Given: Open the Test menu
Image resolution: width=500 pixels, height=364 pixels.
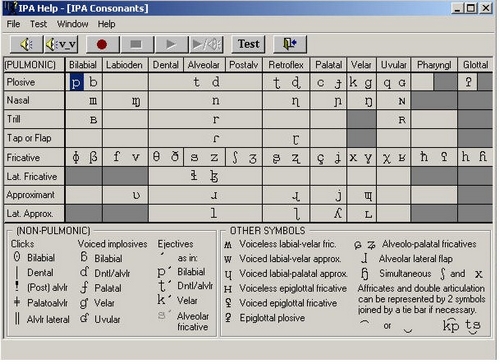Looking at the screenshot, I should coord(38,24).
